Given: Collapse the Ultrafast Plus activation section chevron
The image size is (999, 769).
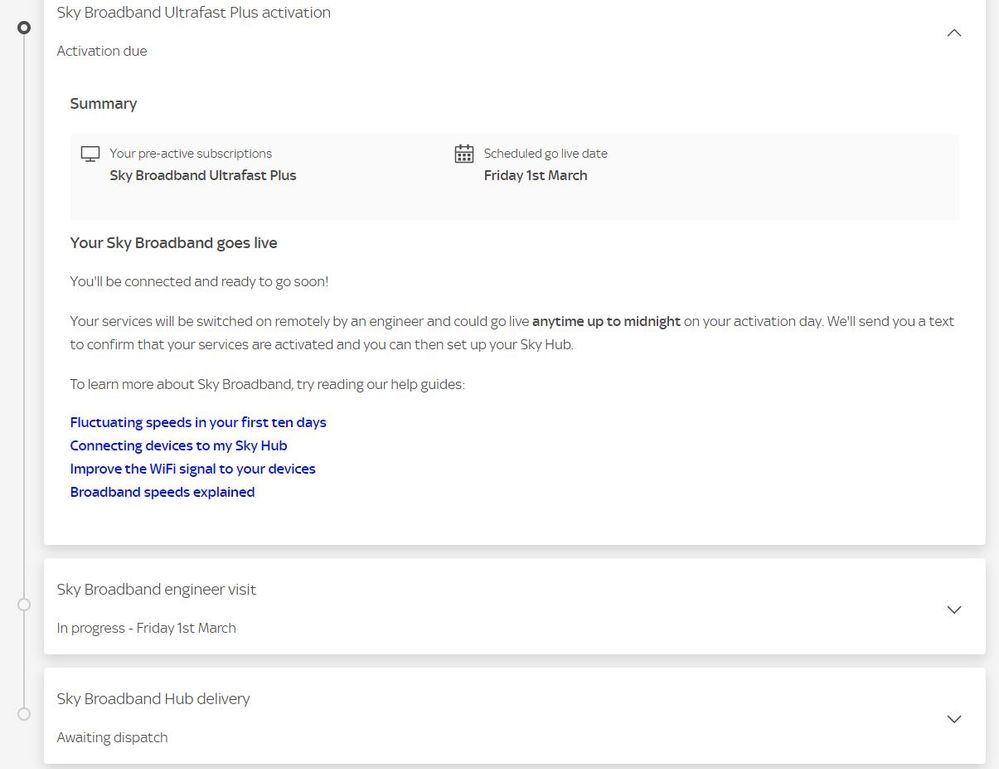Looking at the screenshot, I should pos(954,33).
